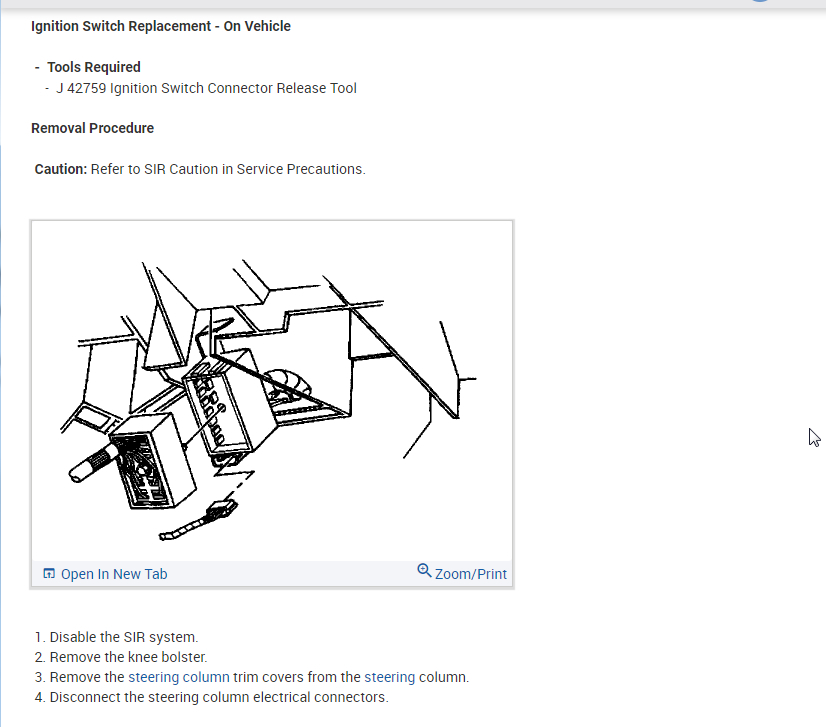Collapse the Tools Required section dash
This screenshot has height=727, width=826.
(x=37, y=67)
